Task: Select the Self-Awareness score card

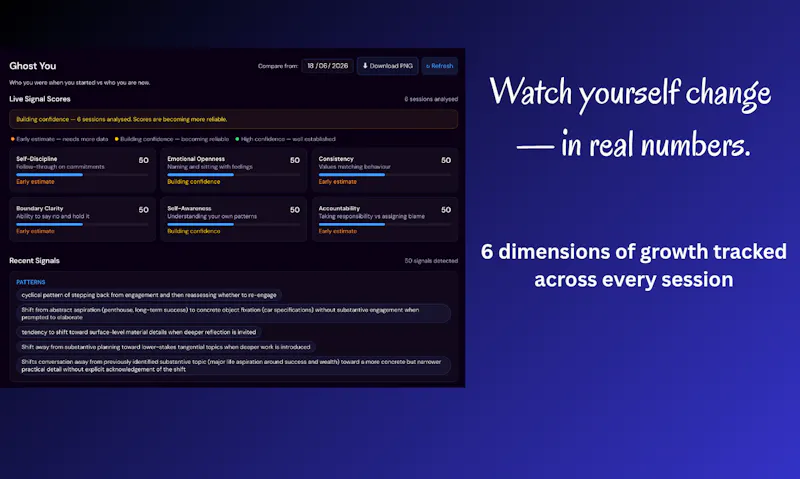Action: (x=234, y=219)
